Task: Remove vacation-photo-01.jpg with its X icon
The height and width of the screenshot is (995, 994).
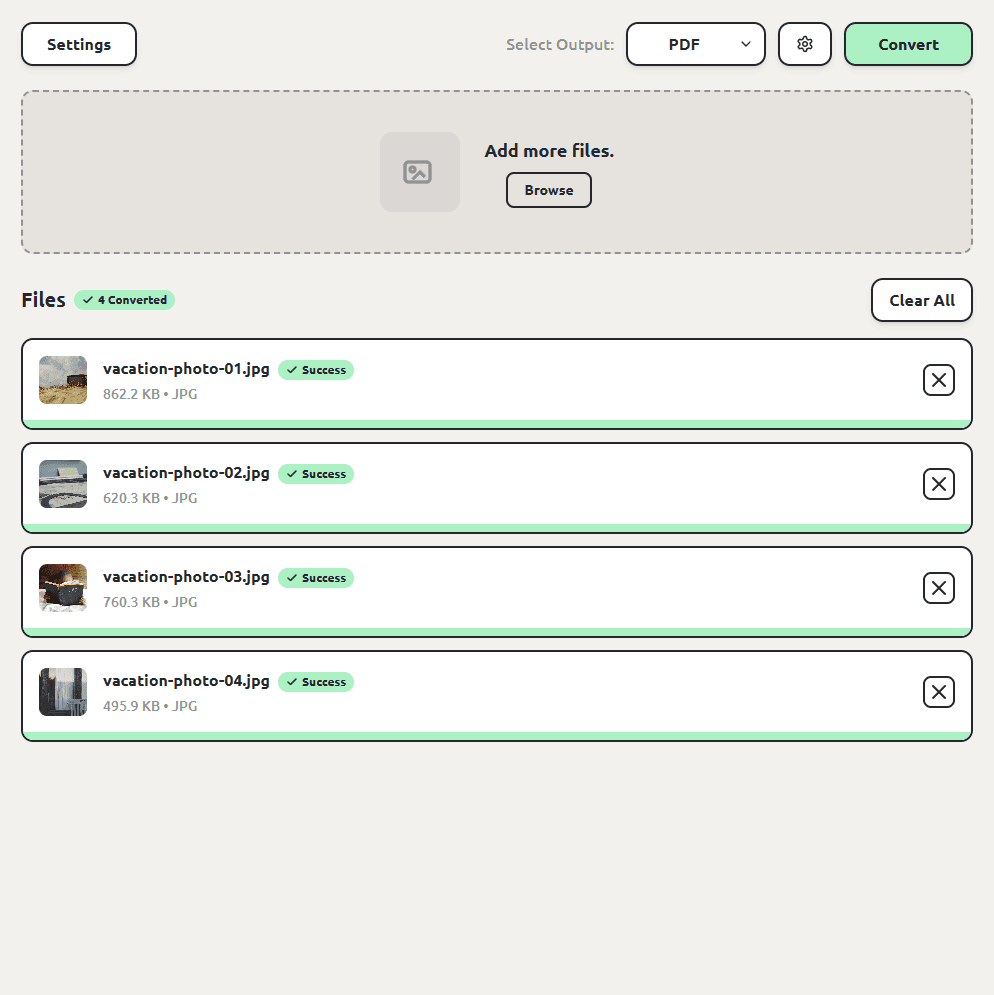Action: click(x=938, y=380)
